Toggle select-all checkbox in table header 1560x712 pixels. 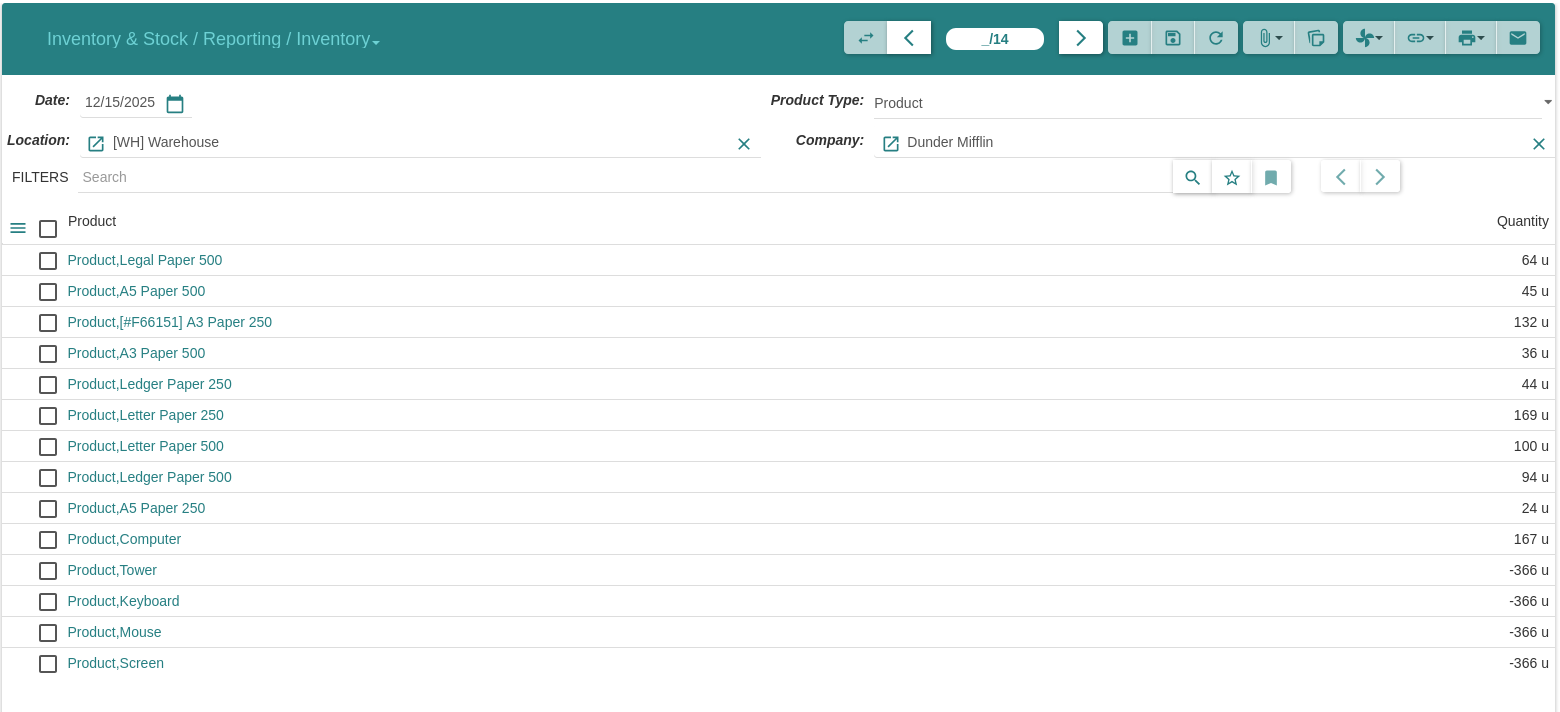pos(48,229)
